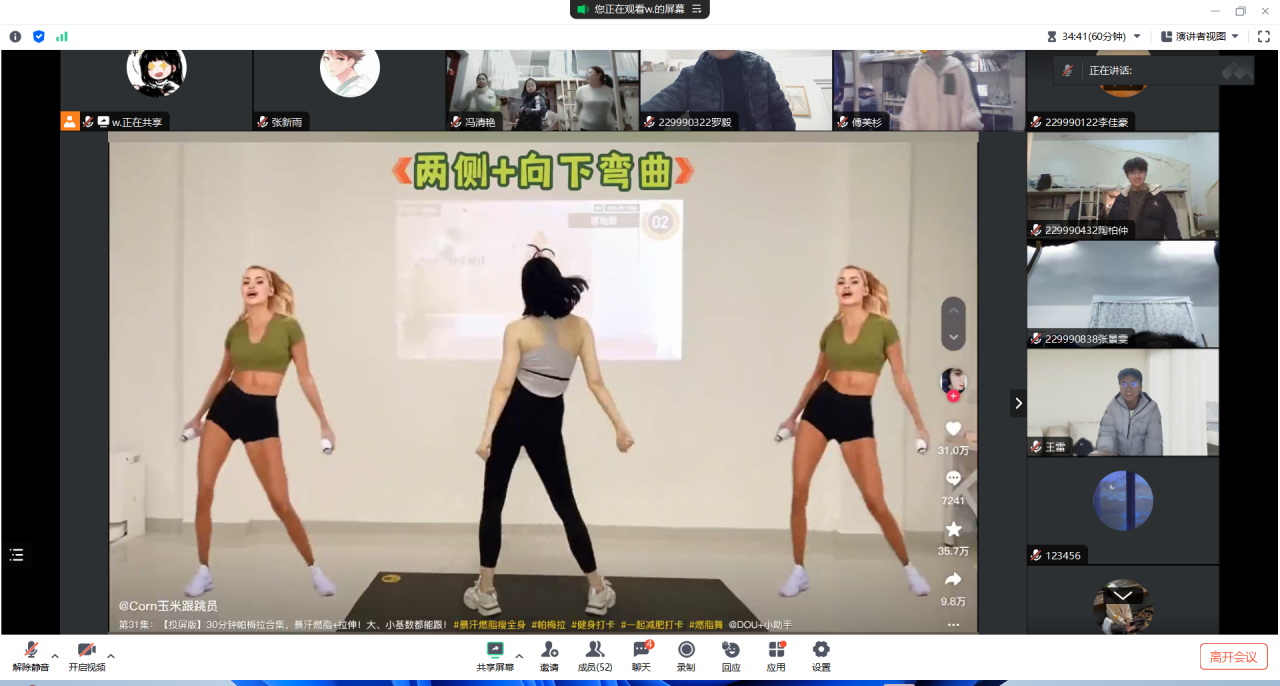Open the 应用 apps icon

[x=776, y=654]
